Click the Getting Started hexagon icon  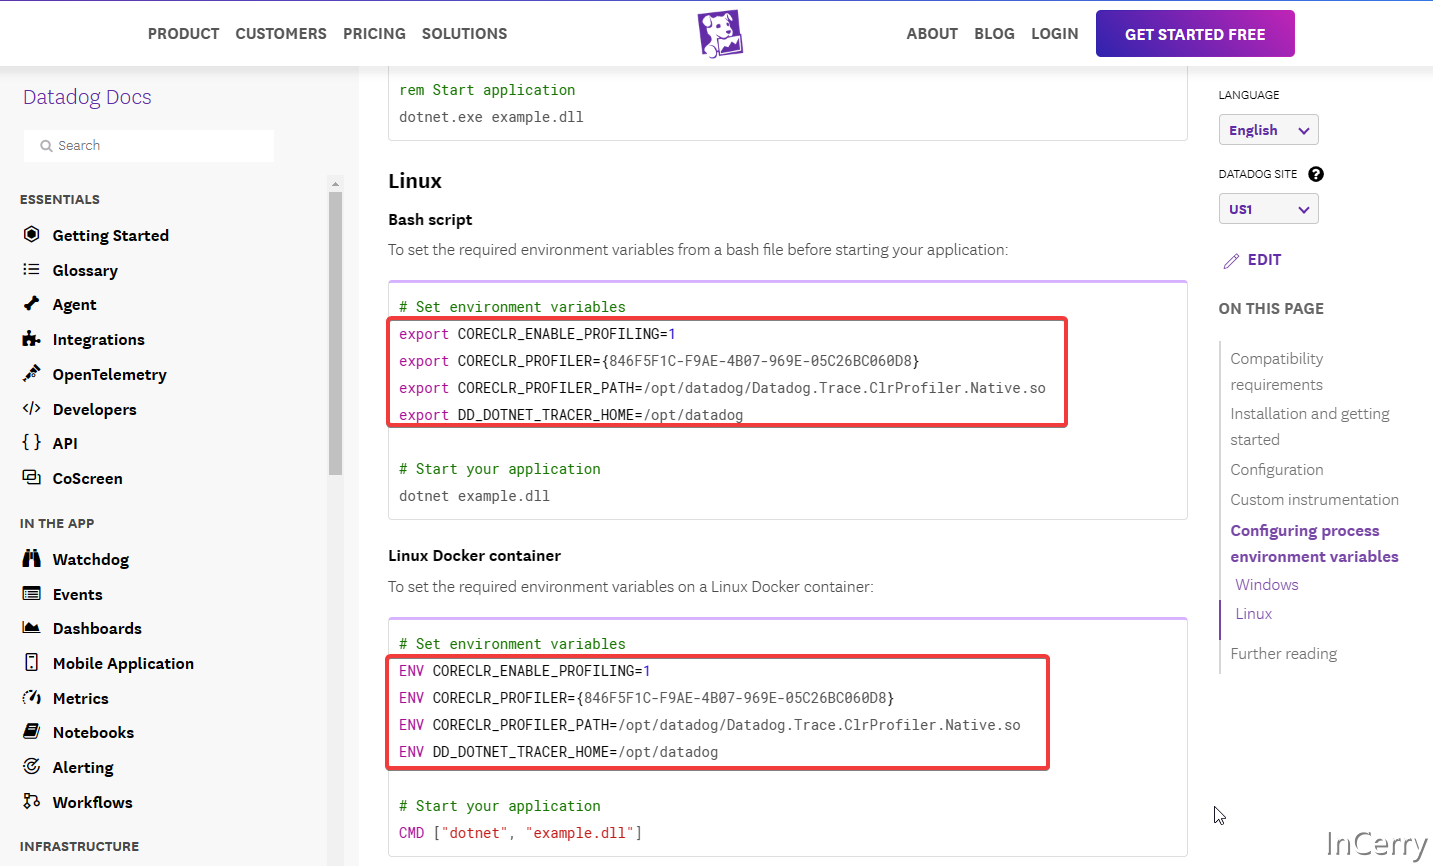[32, 235]
